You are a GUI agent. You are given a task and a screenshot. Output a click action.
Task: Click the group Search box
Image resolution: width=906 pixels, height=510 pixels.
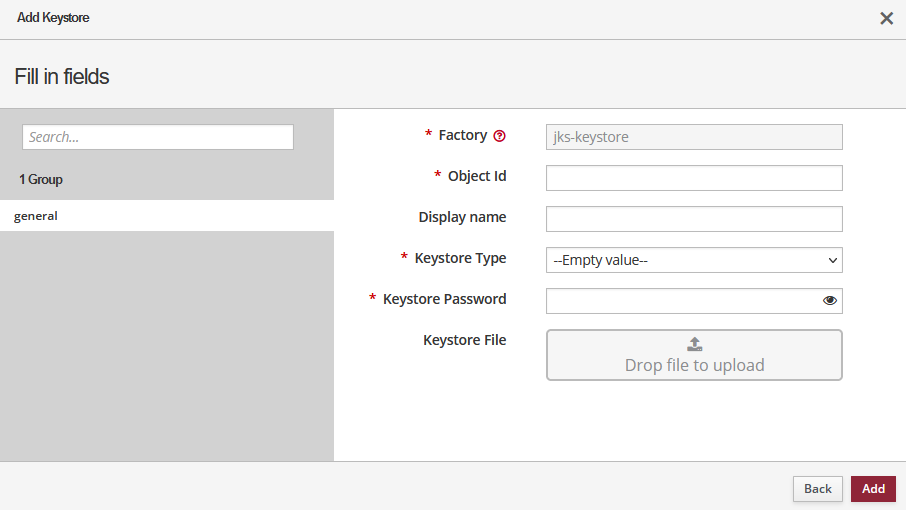point(158,137)
